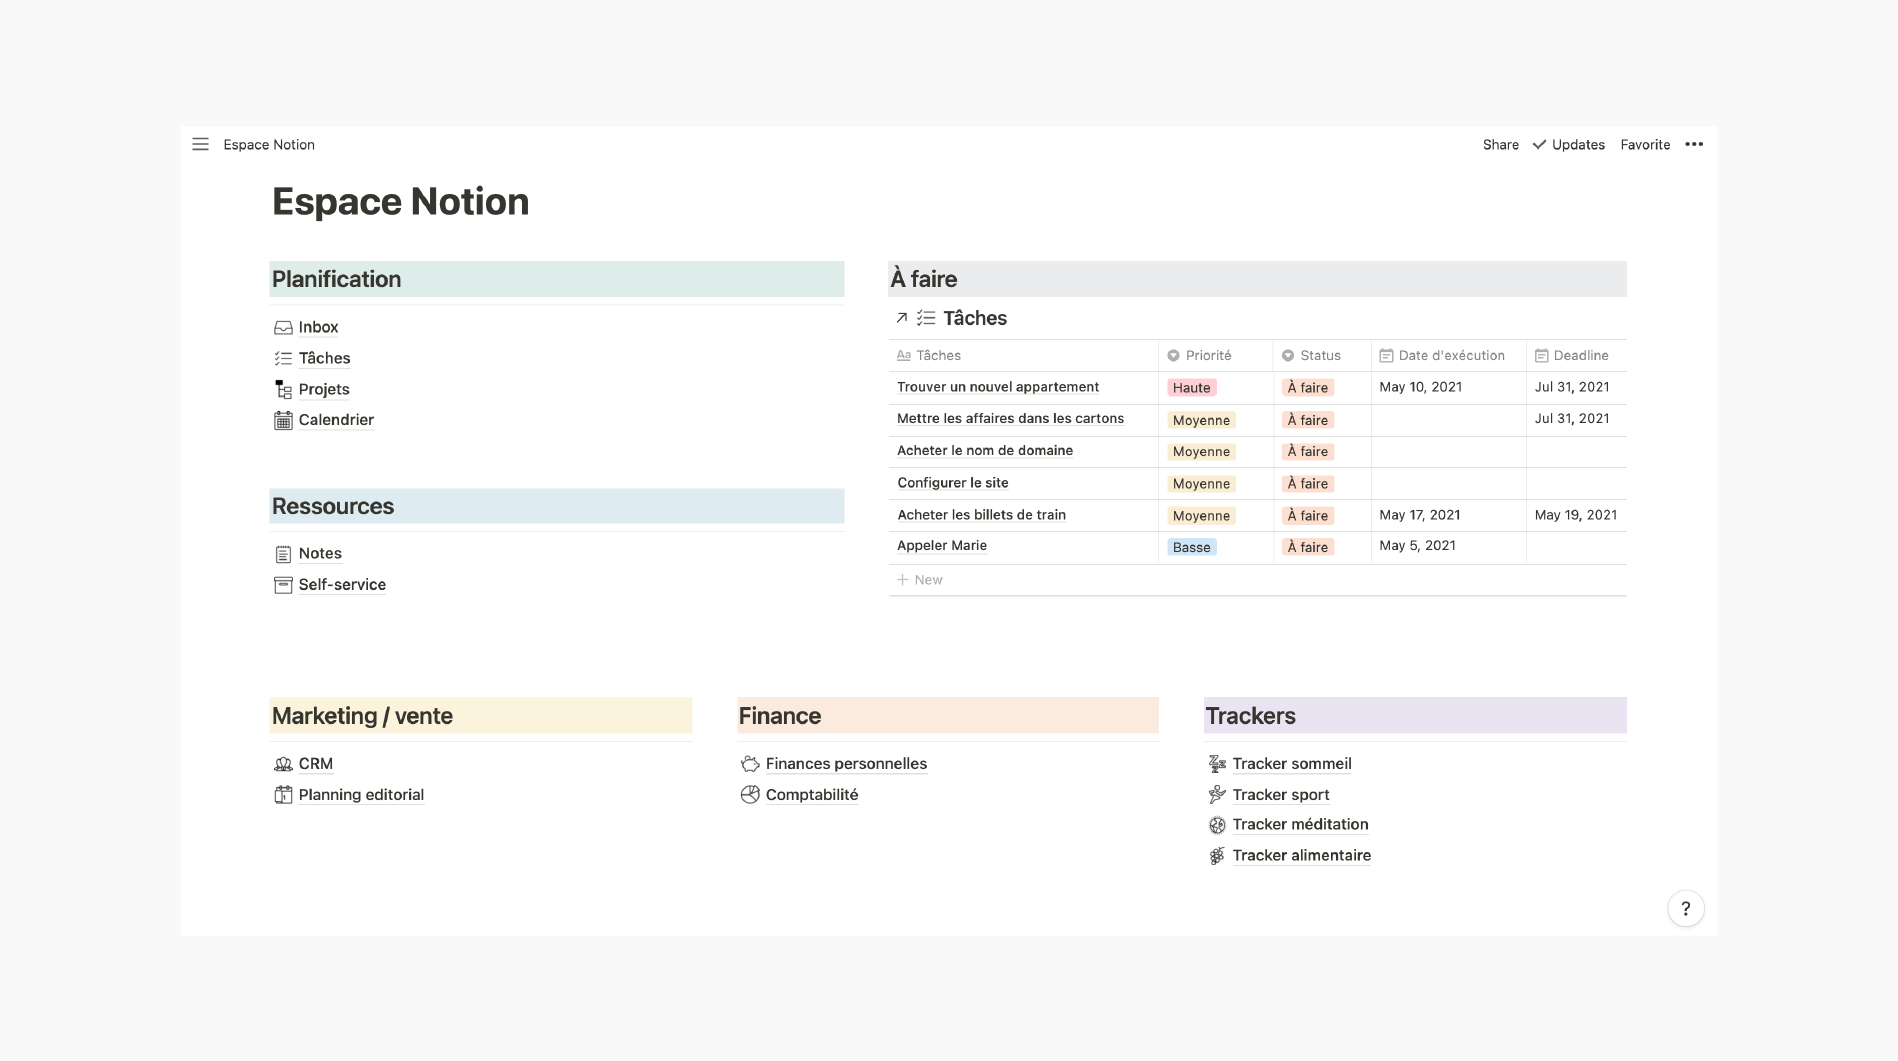The width and height of the screenshot is (1898, 1061).
Task: Click the Inbox tray icon
Action: 283,328
